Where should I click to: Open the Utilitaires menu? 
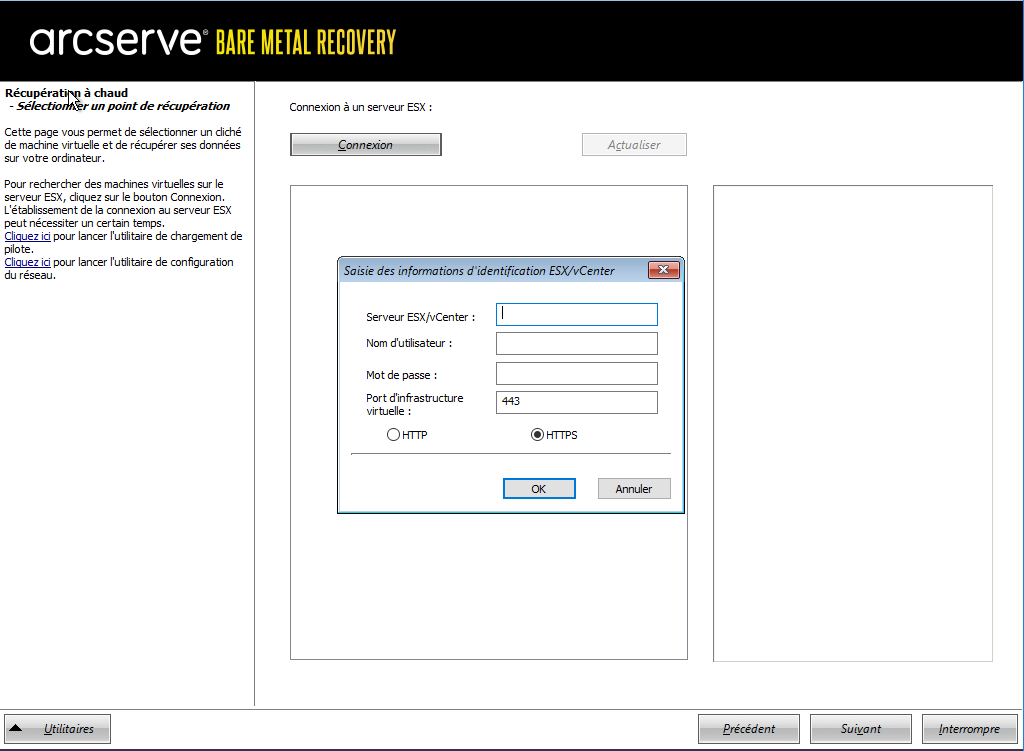point(57,729)
